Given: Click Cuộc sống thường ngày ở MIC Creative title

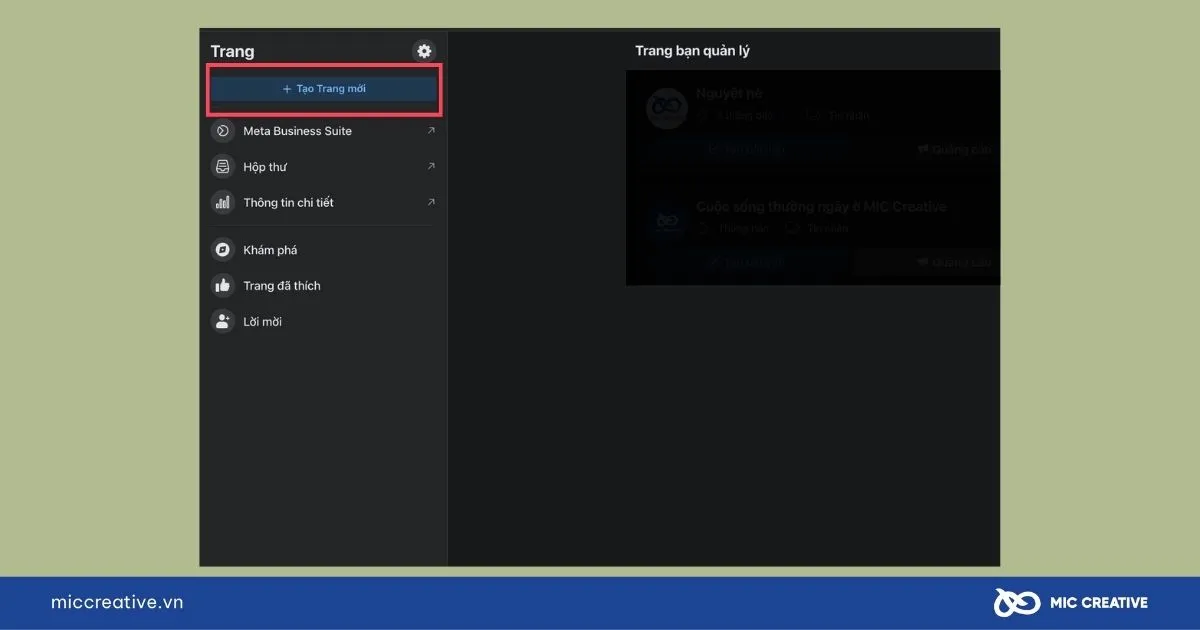Looking at the screenshot, I should pyautogui.click(x=820, y=207).
